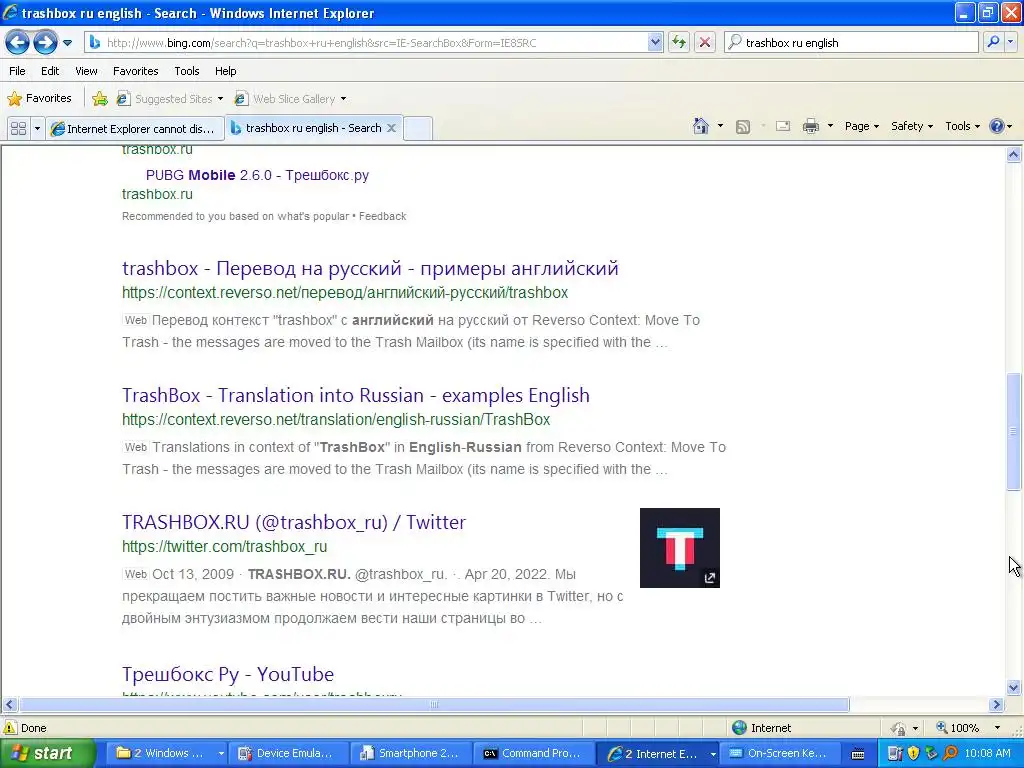The image size is (1024, 768).
Task: Run search with the magnifier button
Action: [993, 43]
